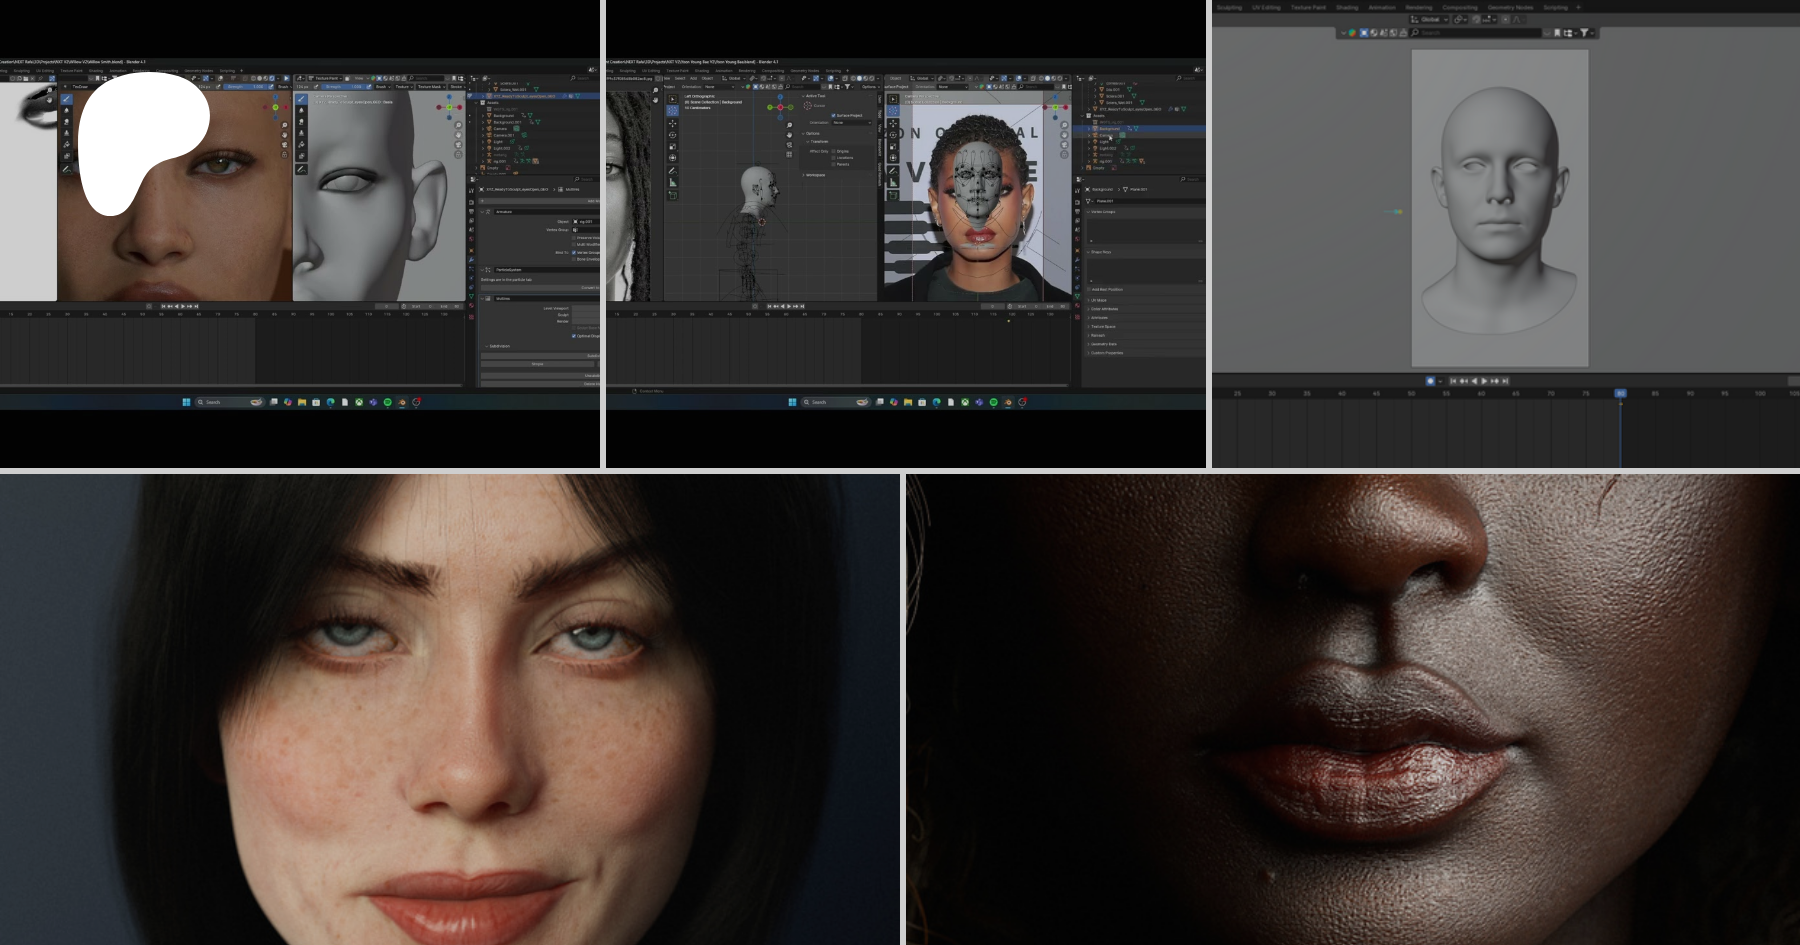Pick the Annotate tool in Left Orthographic viewport

point(672,171)
